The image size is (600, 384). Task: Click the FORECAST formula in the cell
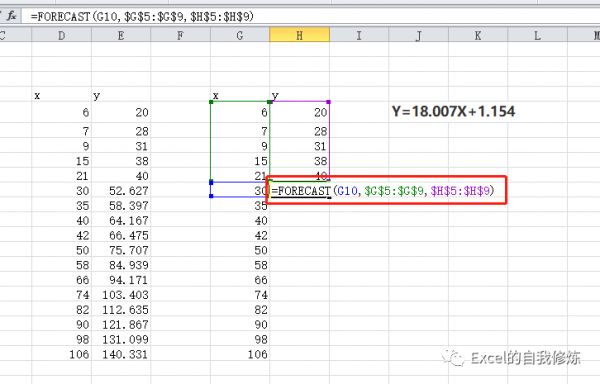pos(383,190)
